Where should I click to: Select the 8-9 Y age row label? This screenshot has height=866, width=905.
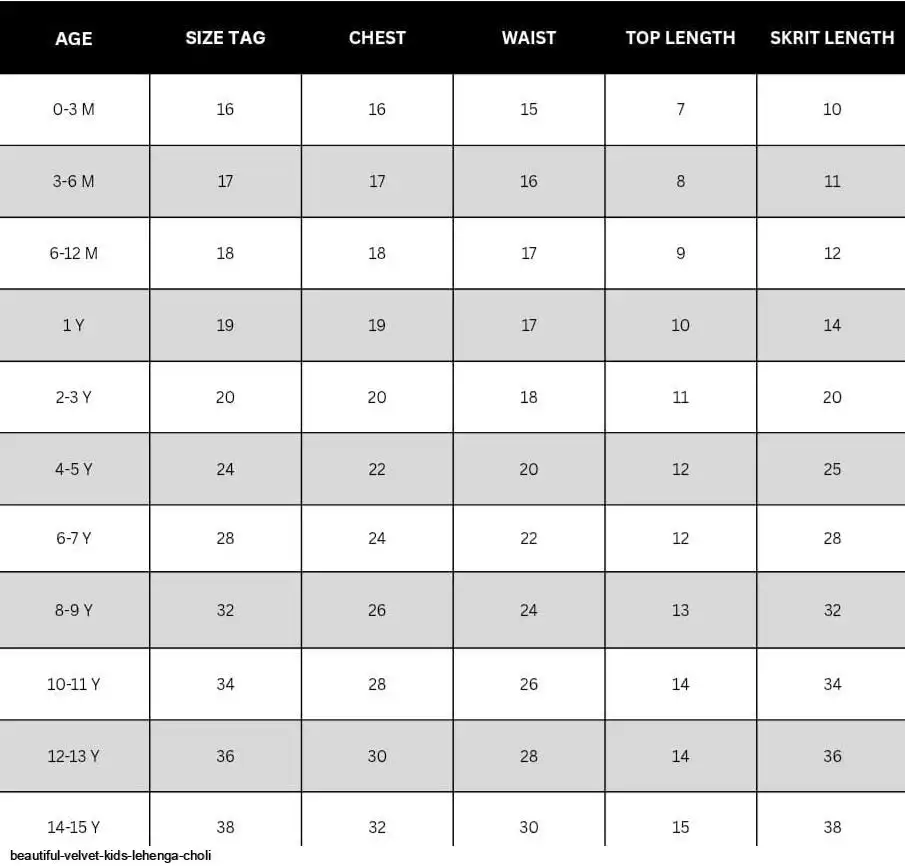[74, 610]
